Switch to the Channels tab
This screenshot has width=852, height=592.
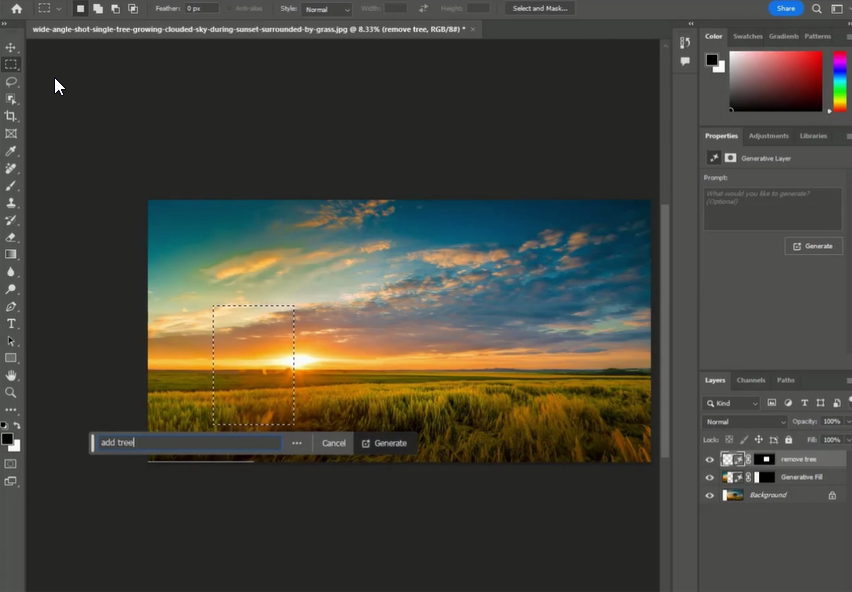click(750, 380)
